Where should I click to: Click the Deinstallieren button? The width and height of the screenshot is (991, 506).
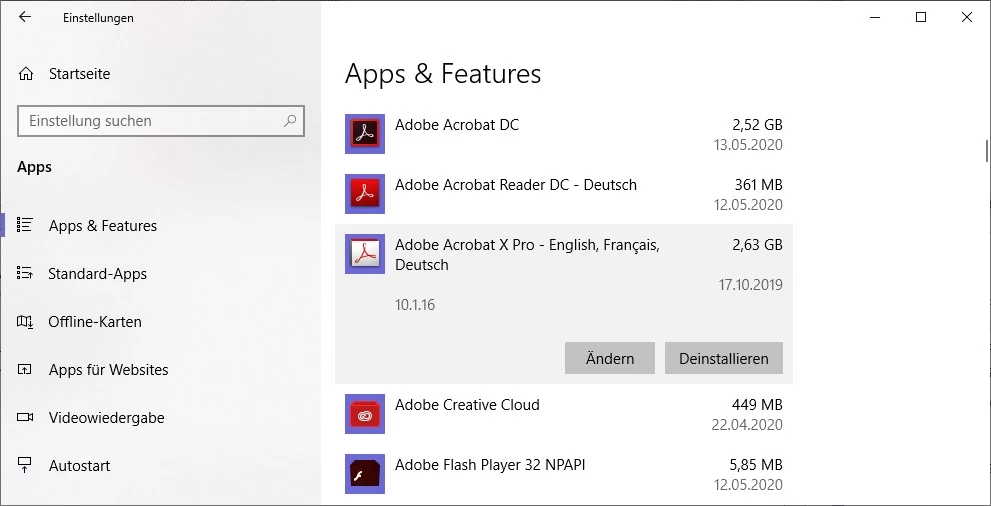724,358
